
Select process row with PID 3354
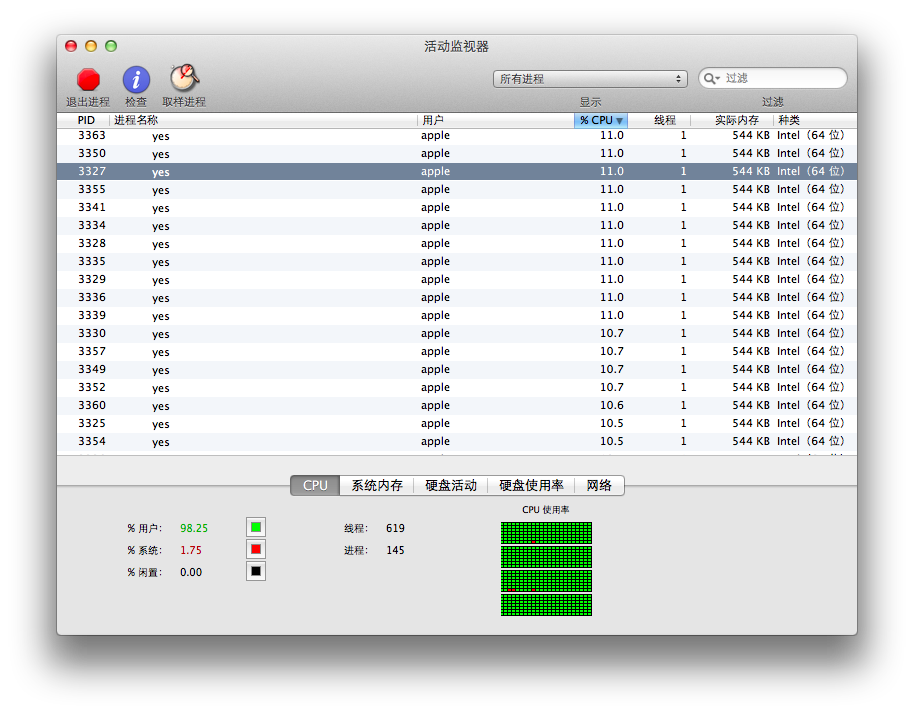[x=456, y=442]
